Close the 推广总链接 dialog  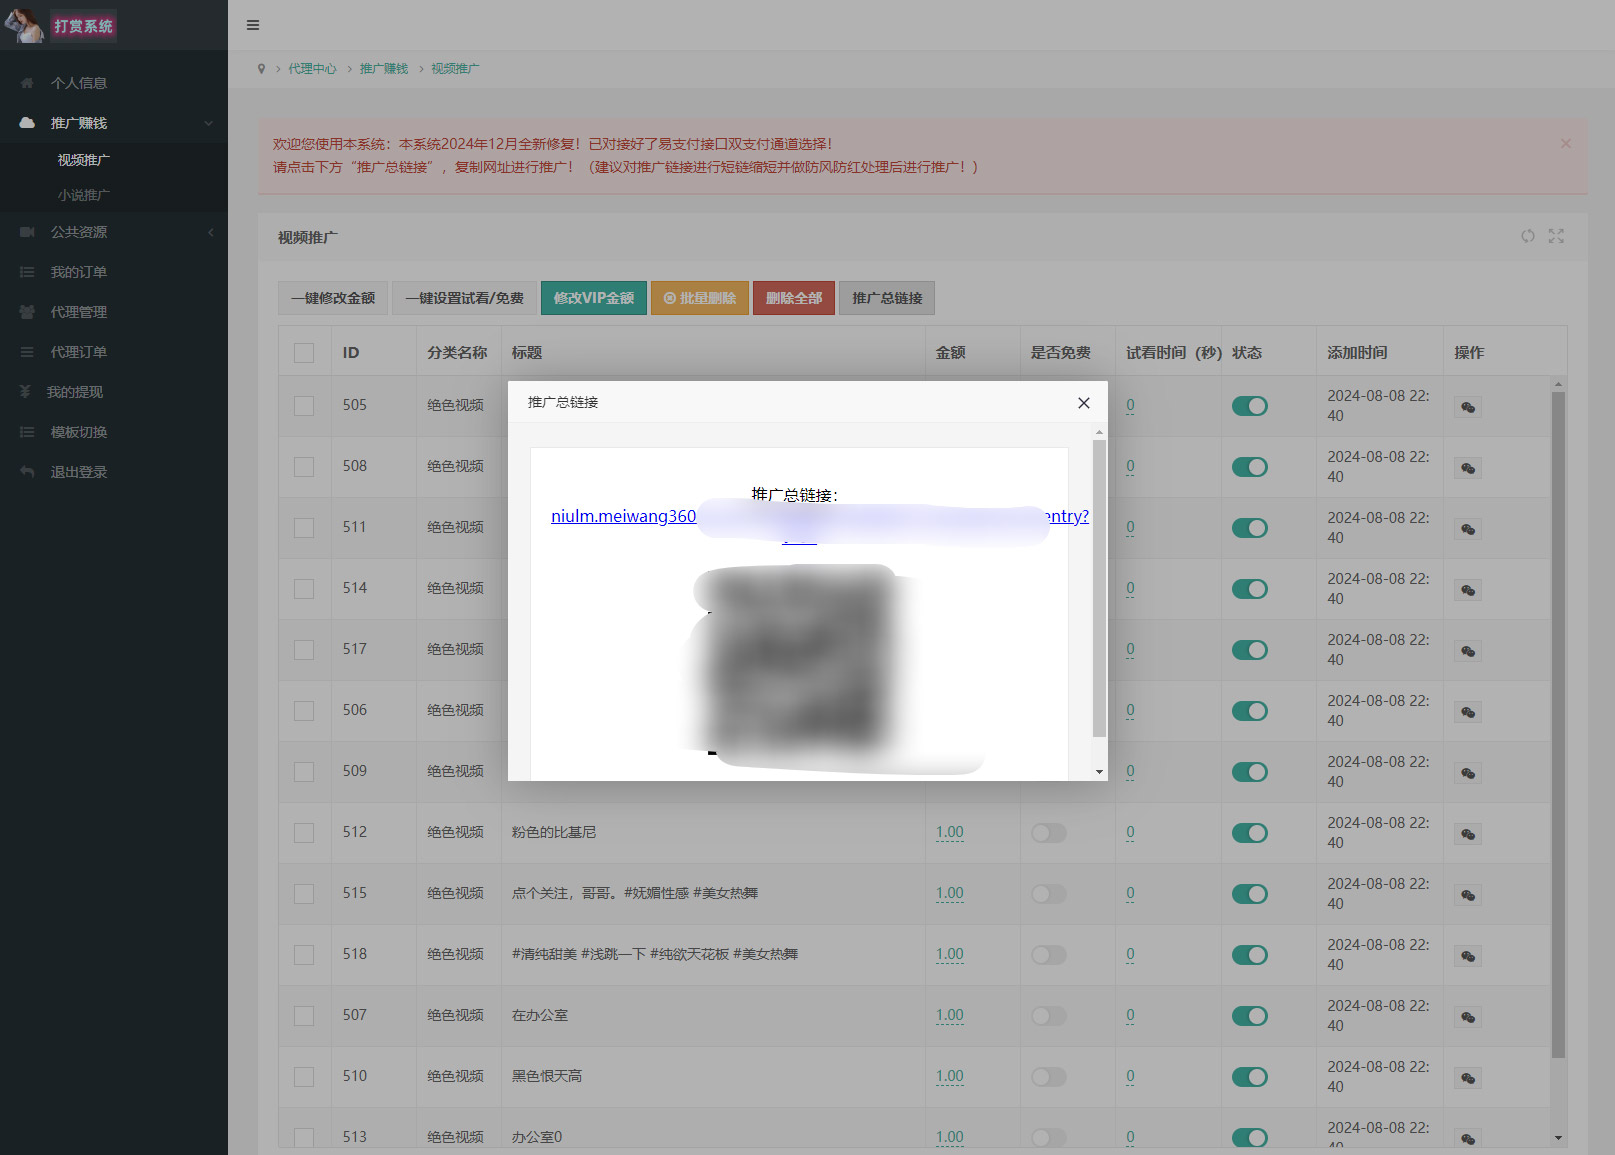(1083, 403)
